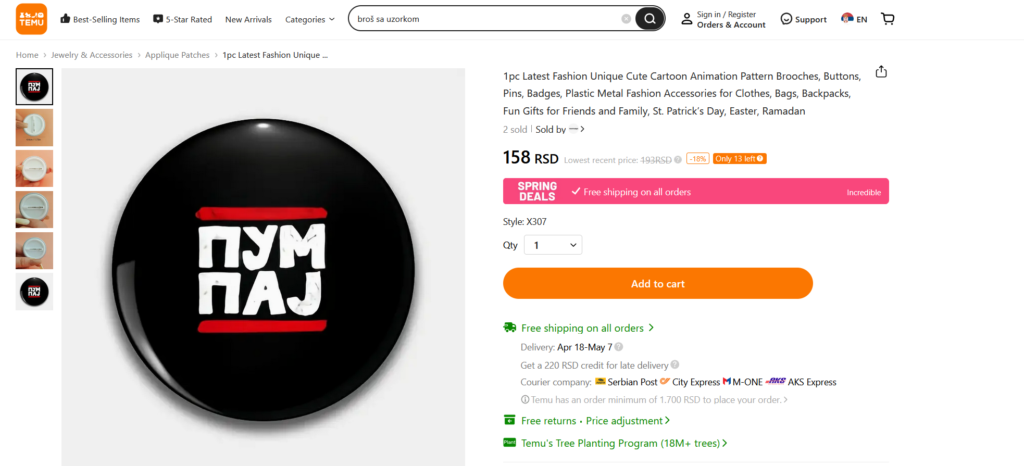1024x466 pixels.
Task: Expand the Categories menu
Action: point(310,19)
